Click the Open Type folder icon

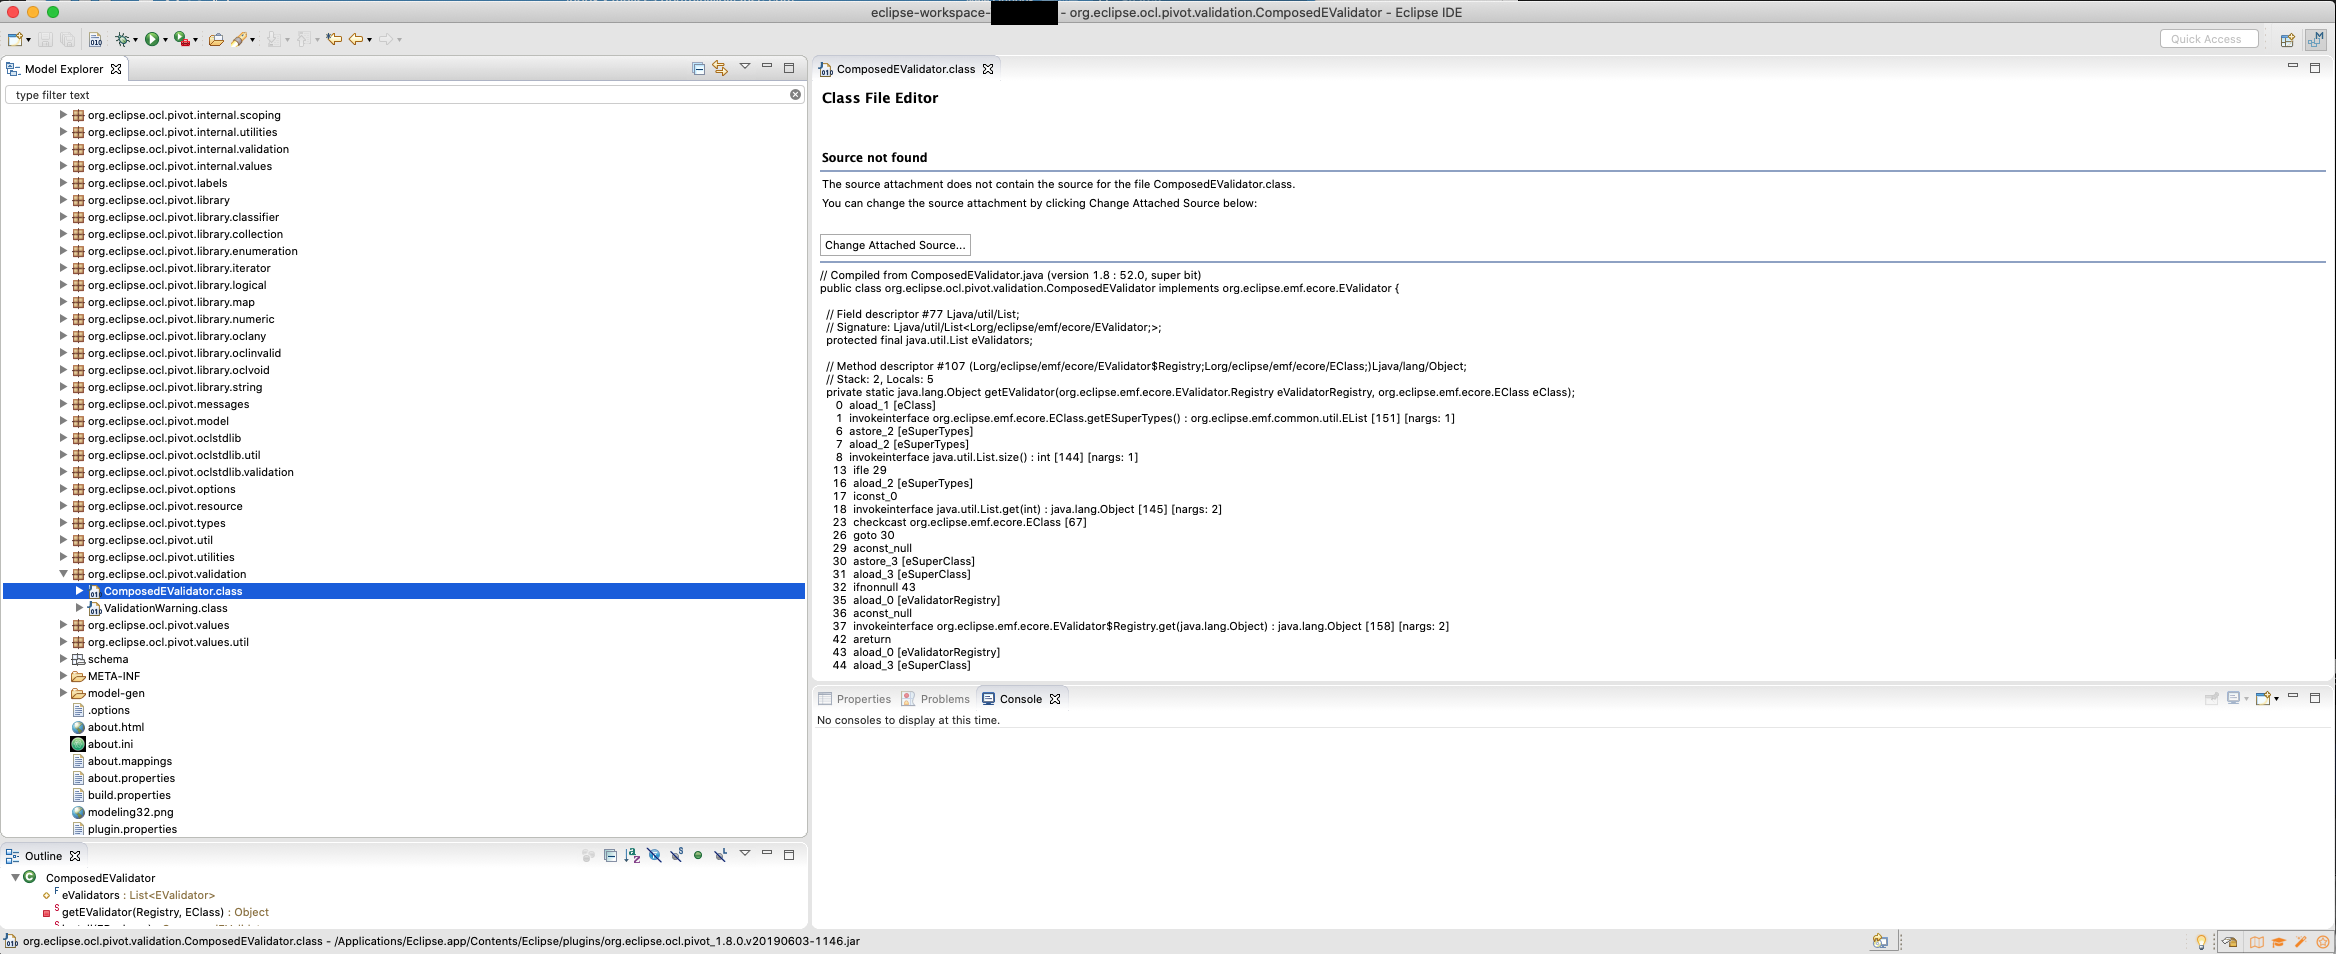[215, 39]
